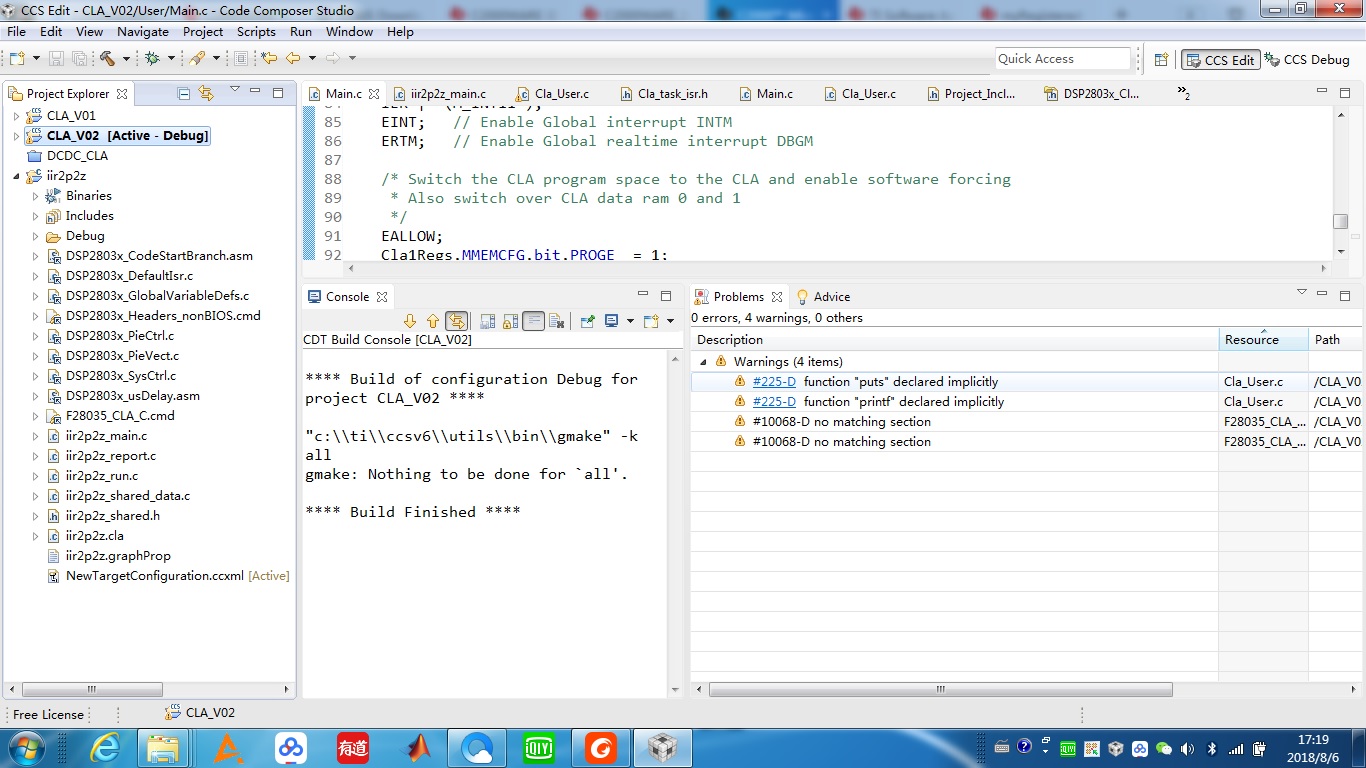Click the editor vertical scrollbar thumb

coord(1340,222)
